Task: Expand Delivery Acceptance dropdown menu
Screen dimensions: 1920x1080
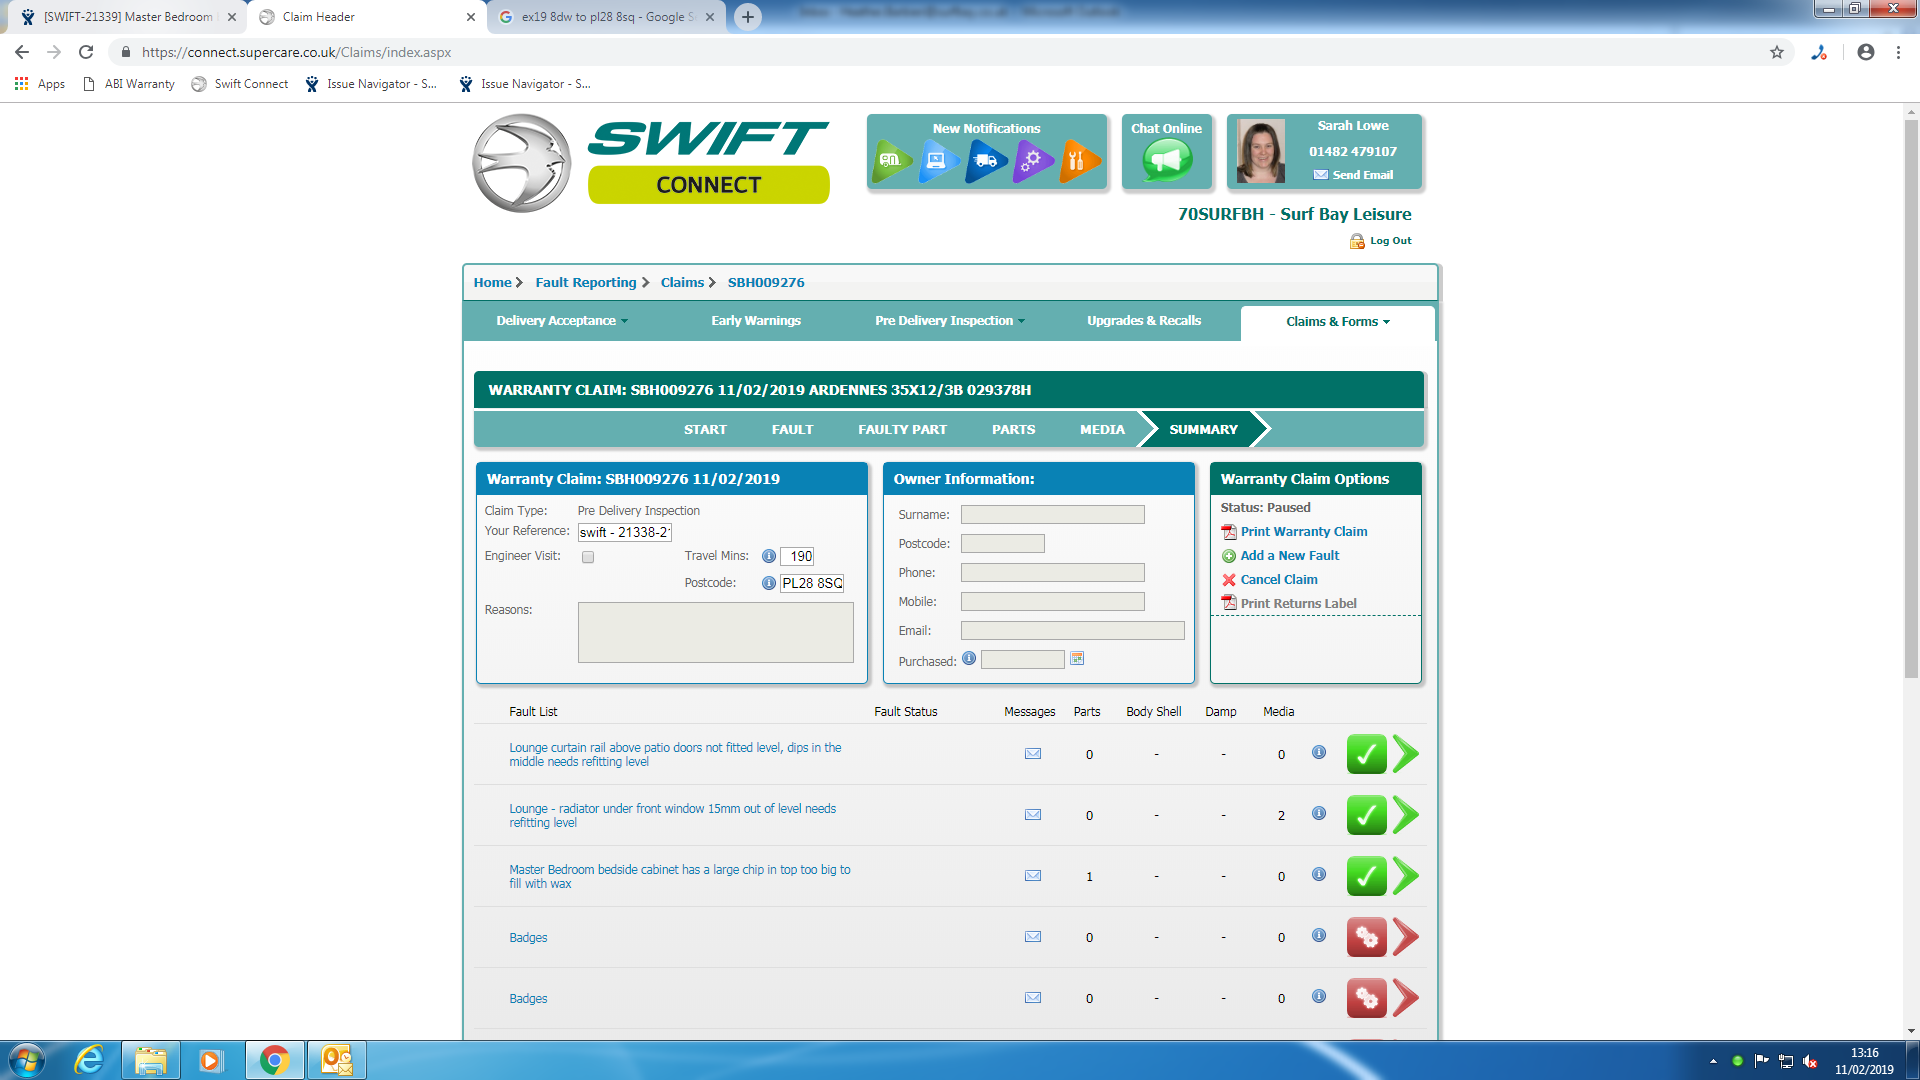Action: click(562, 321)
